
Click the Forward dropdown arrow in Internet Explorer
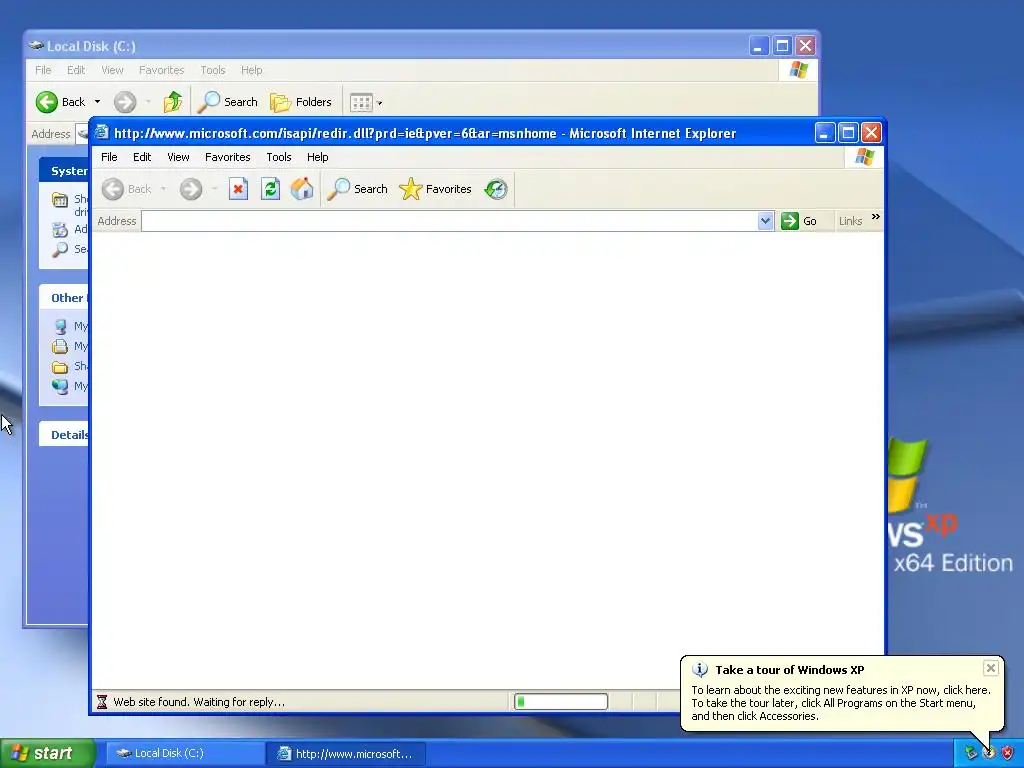[214, 189]
